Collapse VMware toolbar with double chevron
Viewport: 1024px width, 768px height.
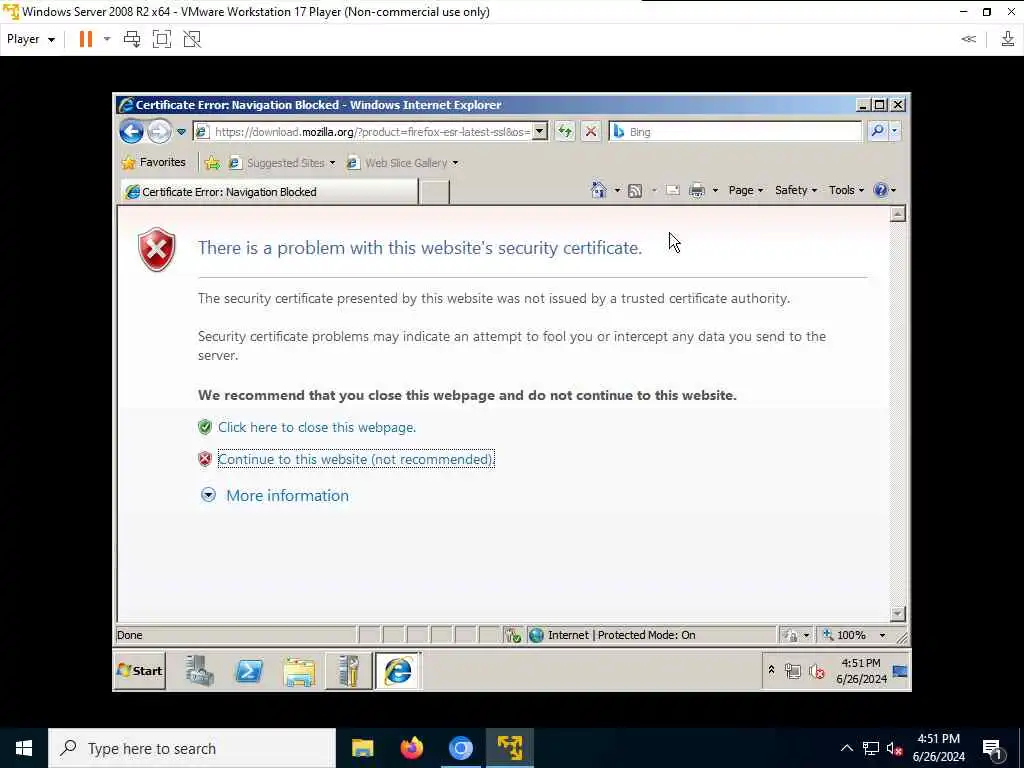[968, 39]
